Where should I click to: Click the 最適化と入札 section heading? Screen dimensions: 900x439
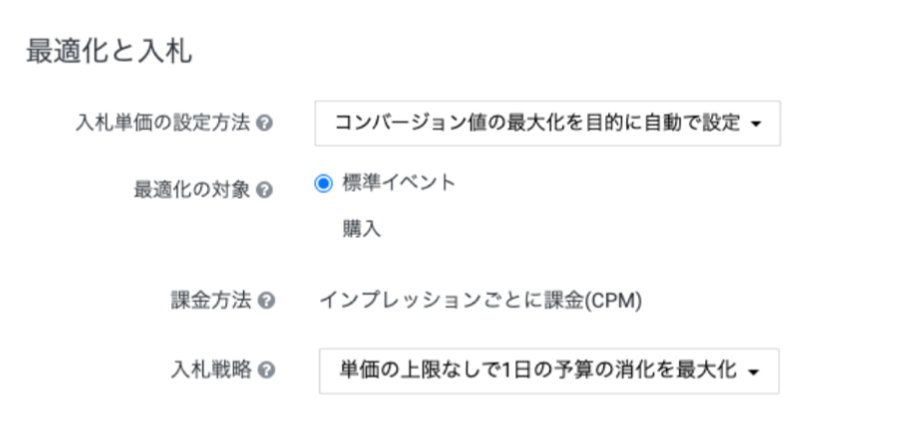(x=109, y=52)
